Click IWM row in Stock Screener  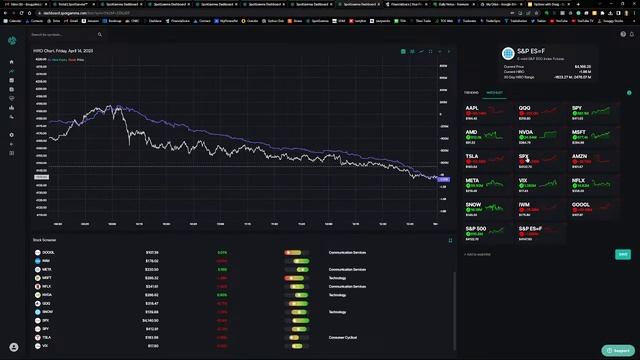pyautogui.click(x=242, y=261)
